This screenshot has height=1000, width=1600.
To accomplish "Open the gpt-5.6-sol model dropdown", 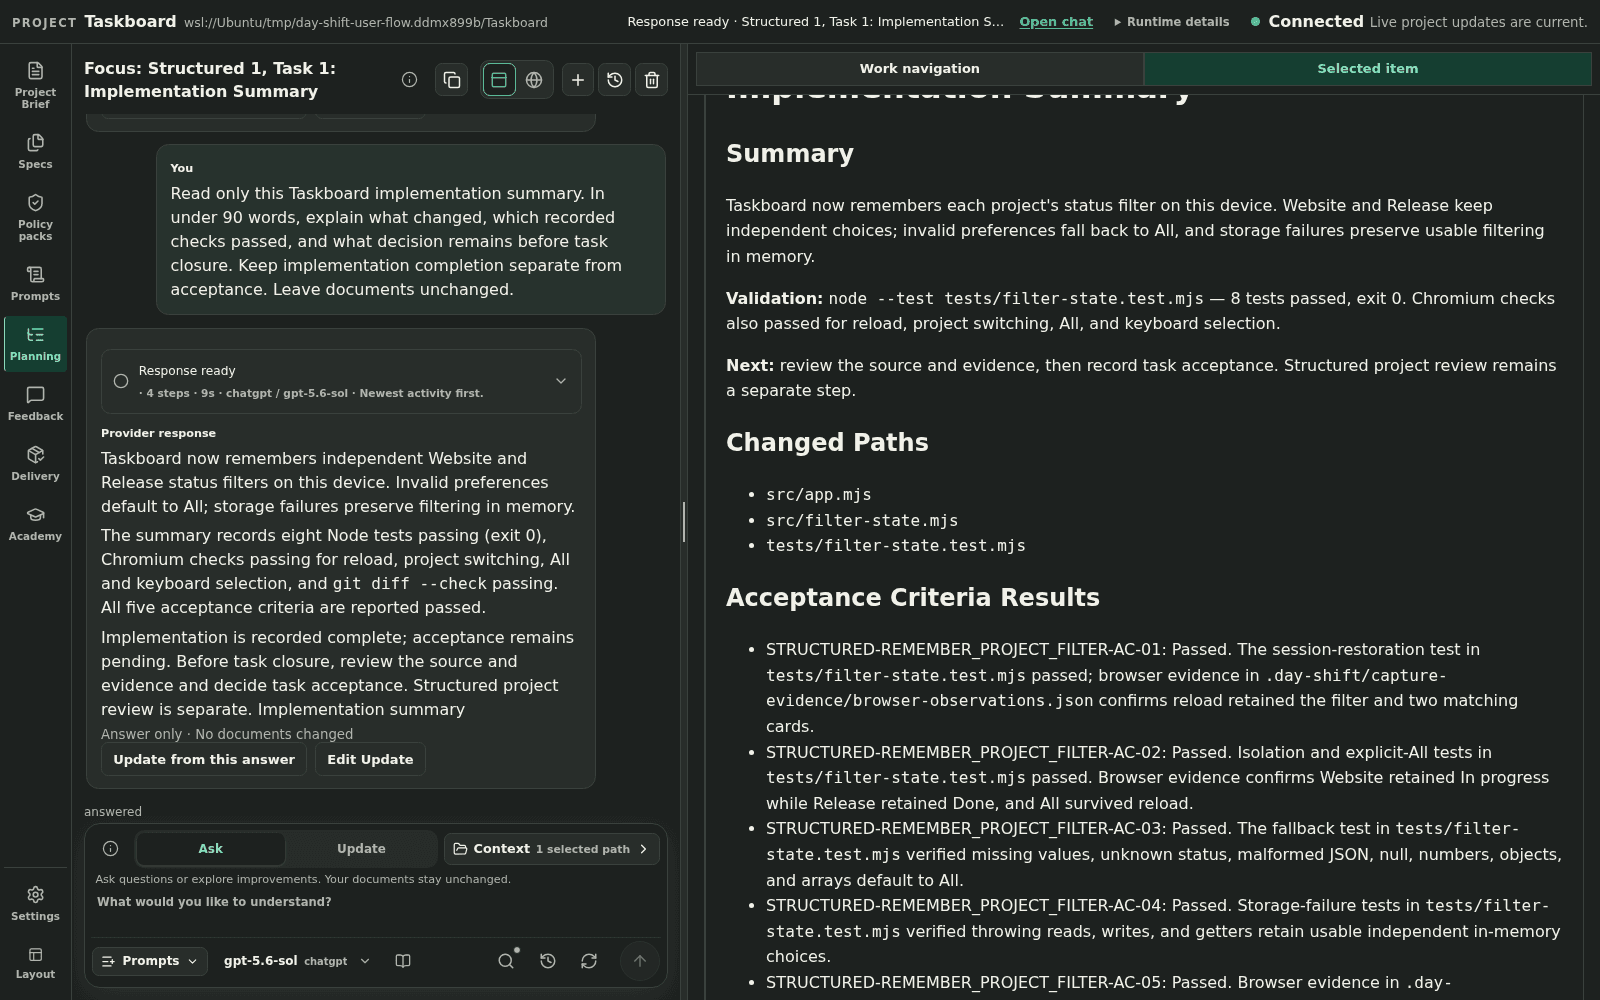I will pyautogui.click(x=297, y=961).
